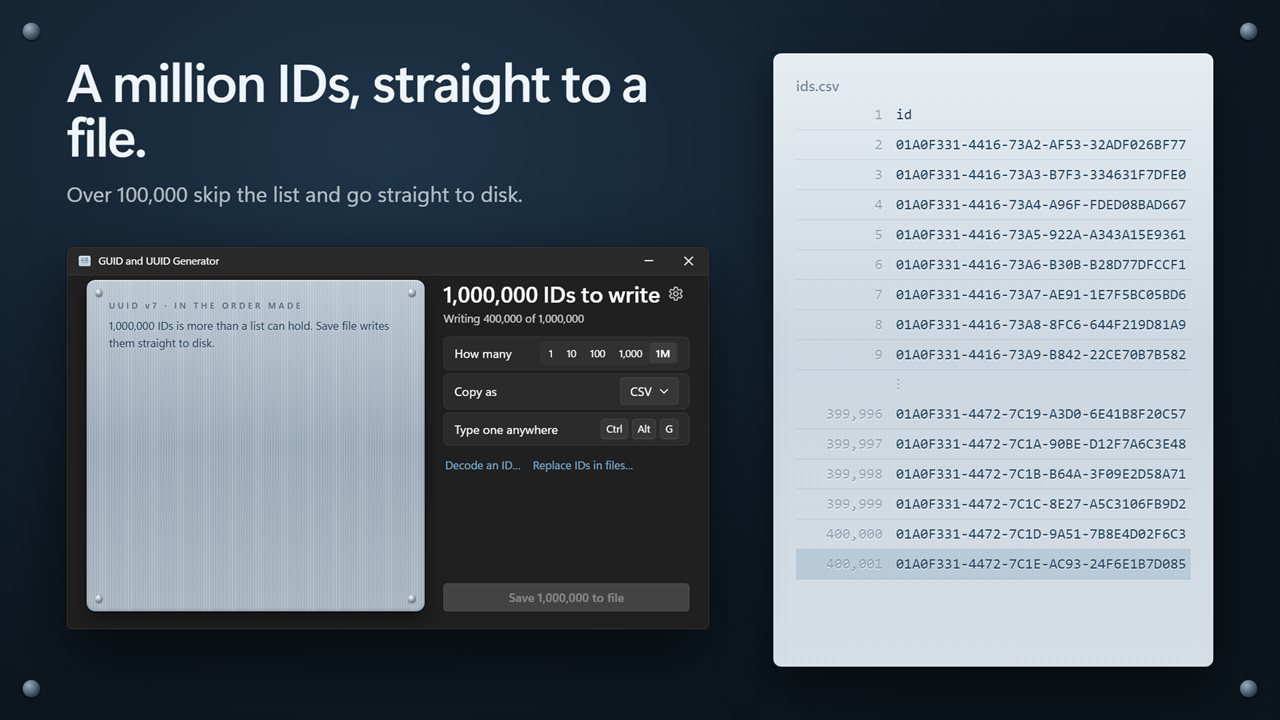Minimize the GUID and UUID Generator window
Image resolution: width=1280 pixels, height=720 pixels.
pos(649,261)
